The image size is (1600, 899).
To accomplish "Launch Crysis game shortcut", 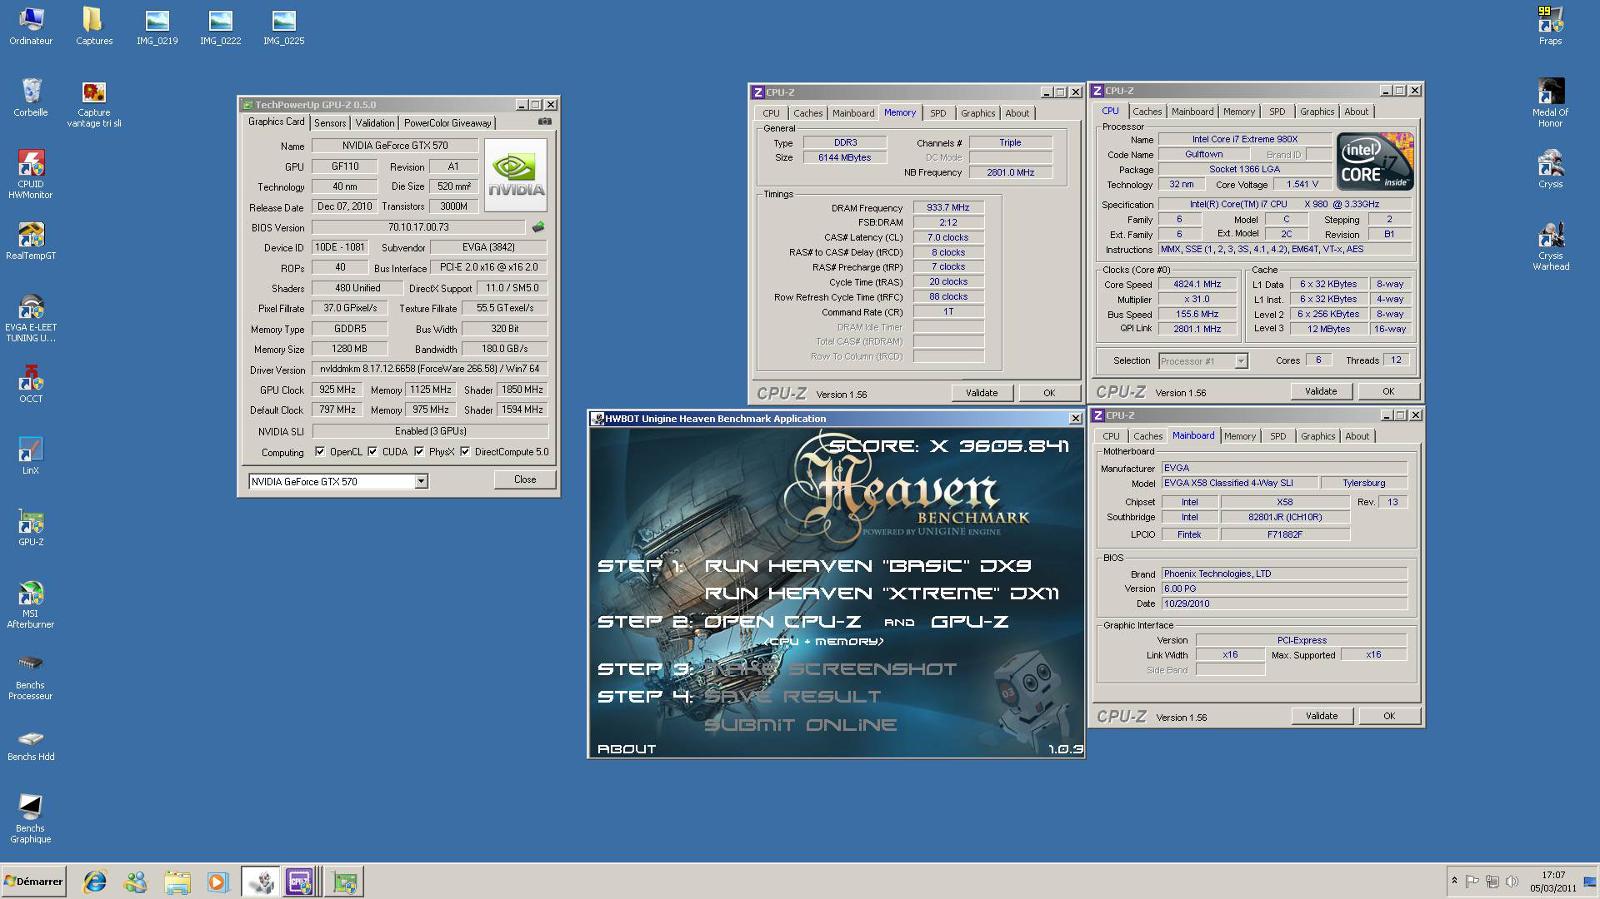I will (1550, 169).
